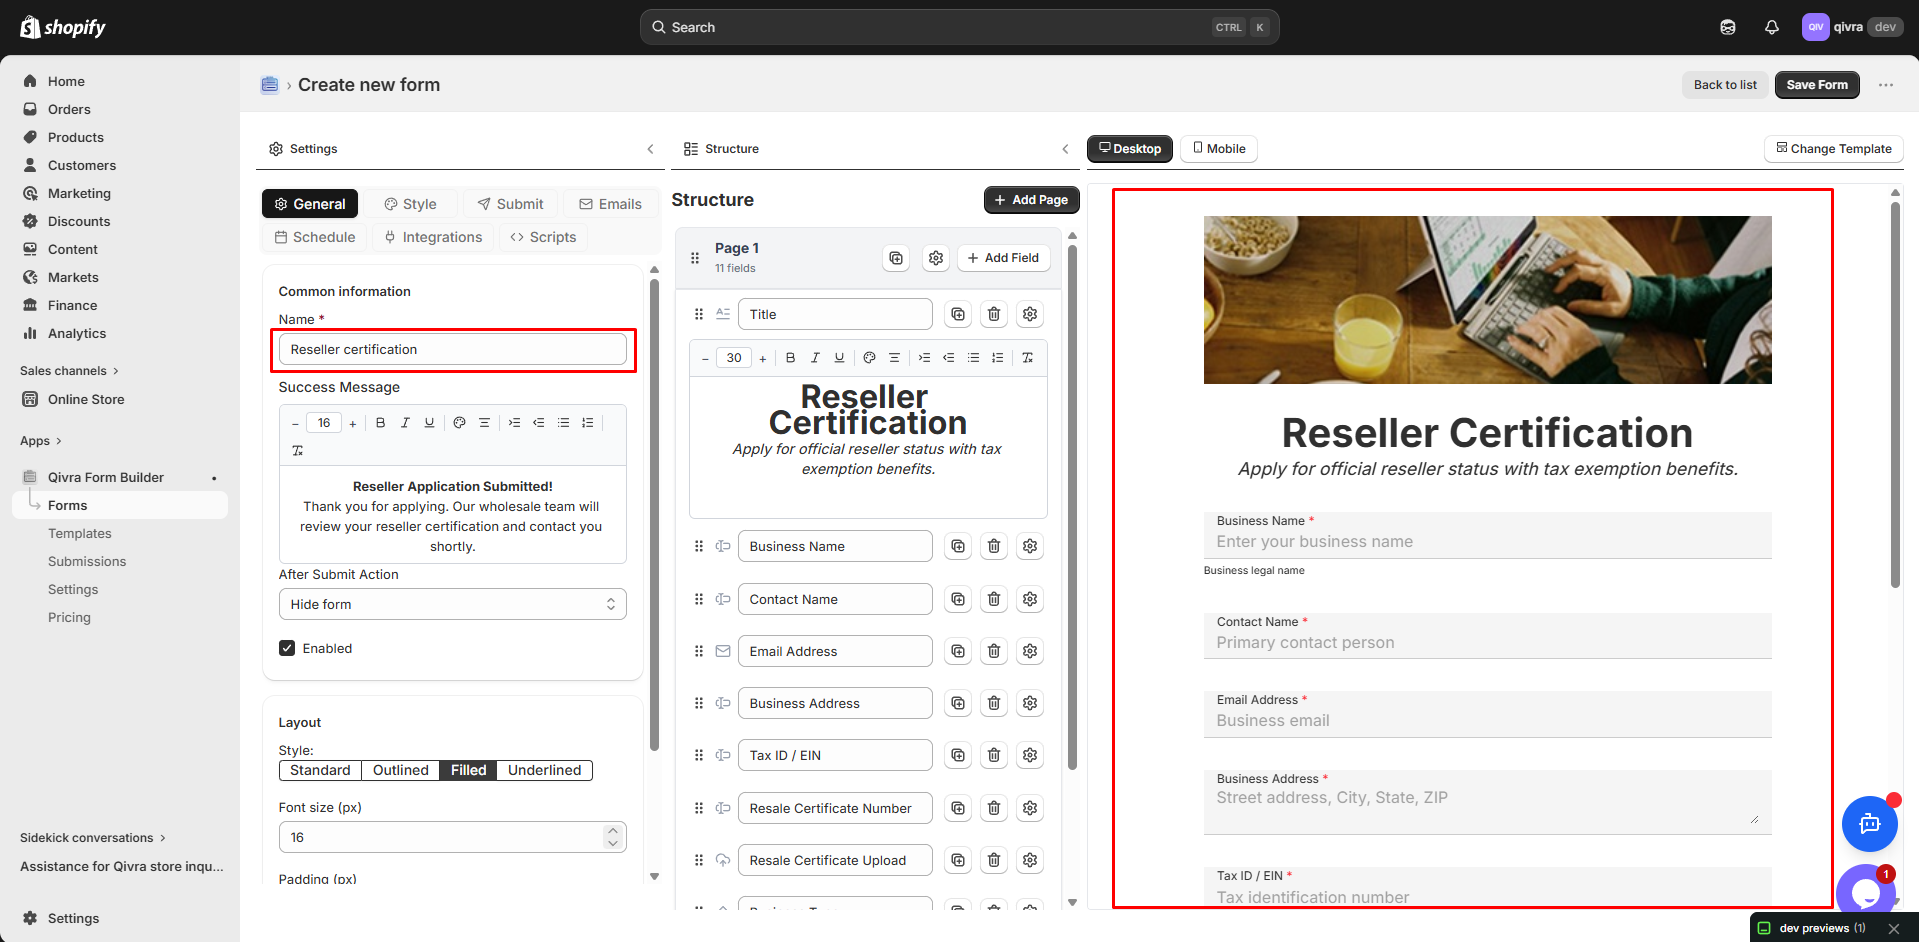Click the Settings panel scrollbar
This screenshot has height=942, width=1919.
pyautogui.click(x=654, y=515)
